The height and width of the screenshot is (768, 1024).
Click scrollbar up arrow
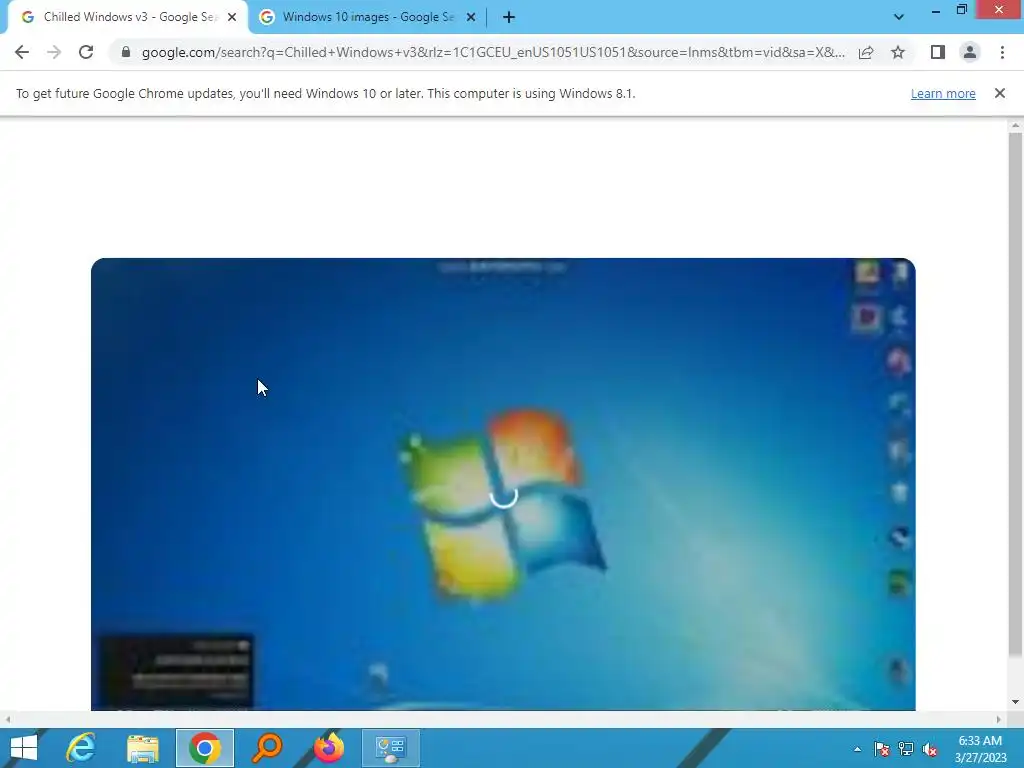point(1015,125)
